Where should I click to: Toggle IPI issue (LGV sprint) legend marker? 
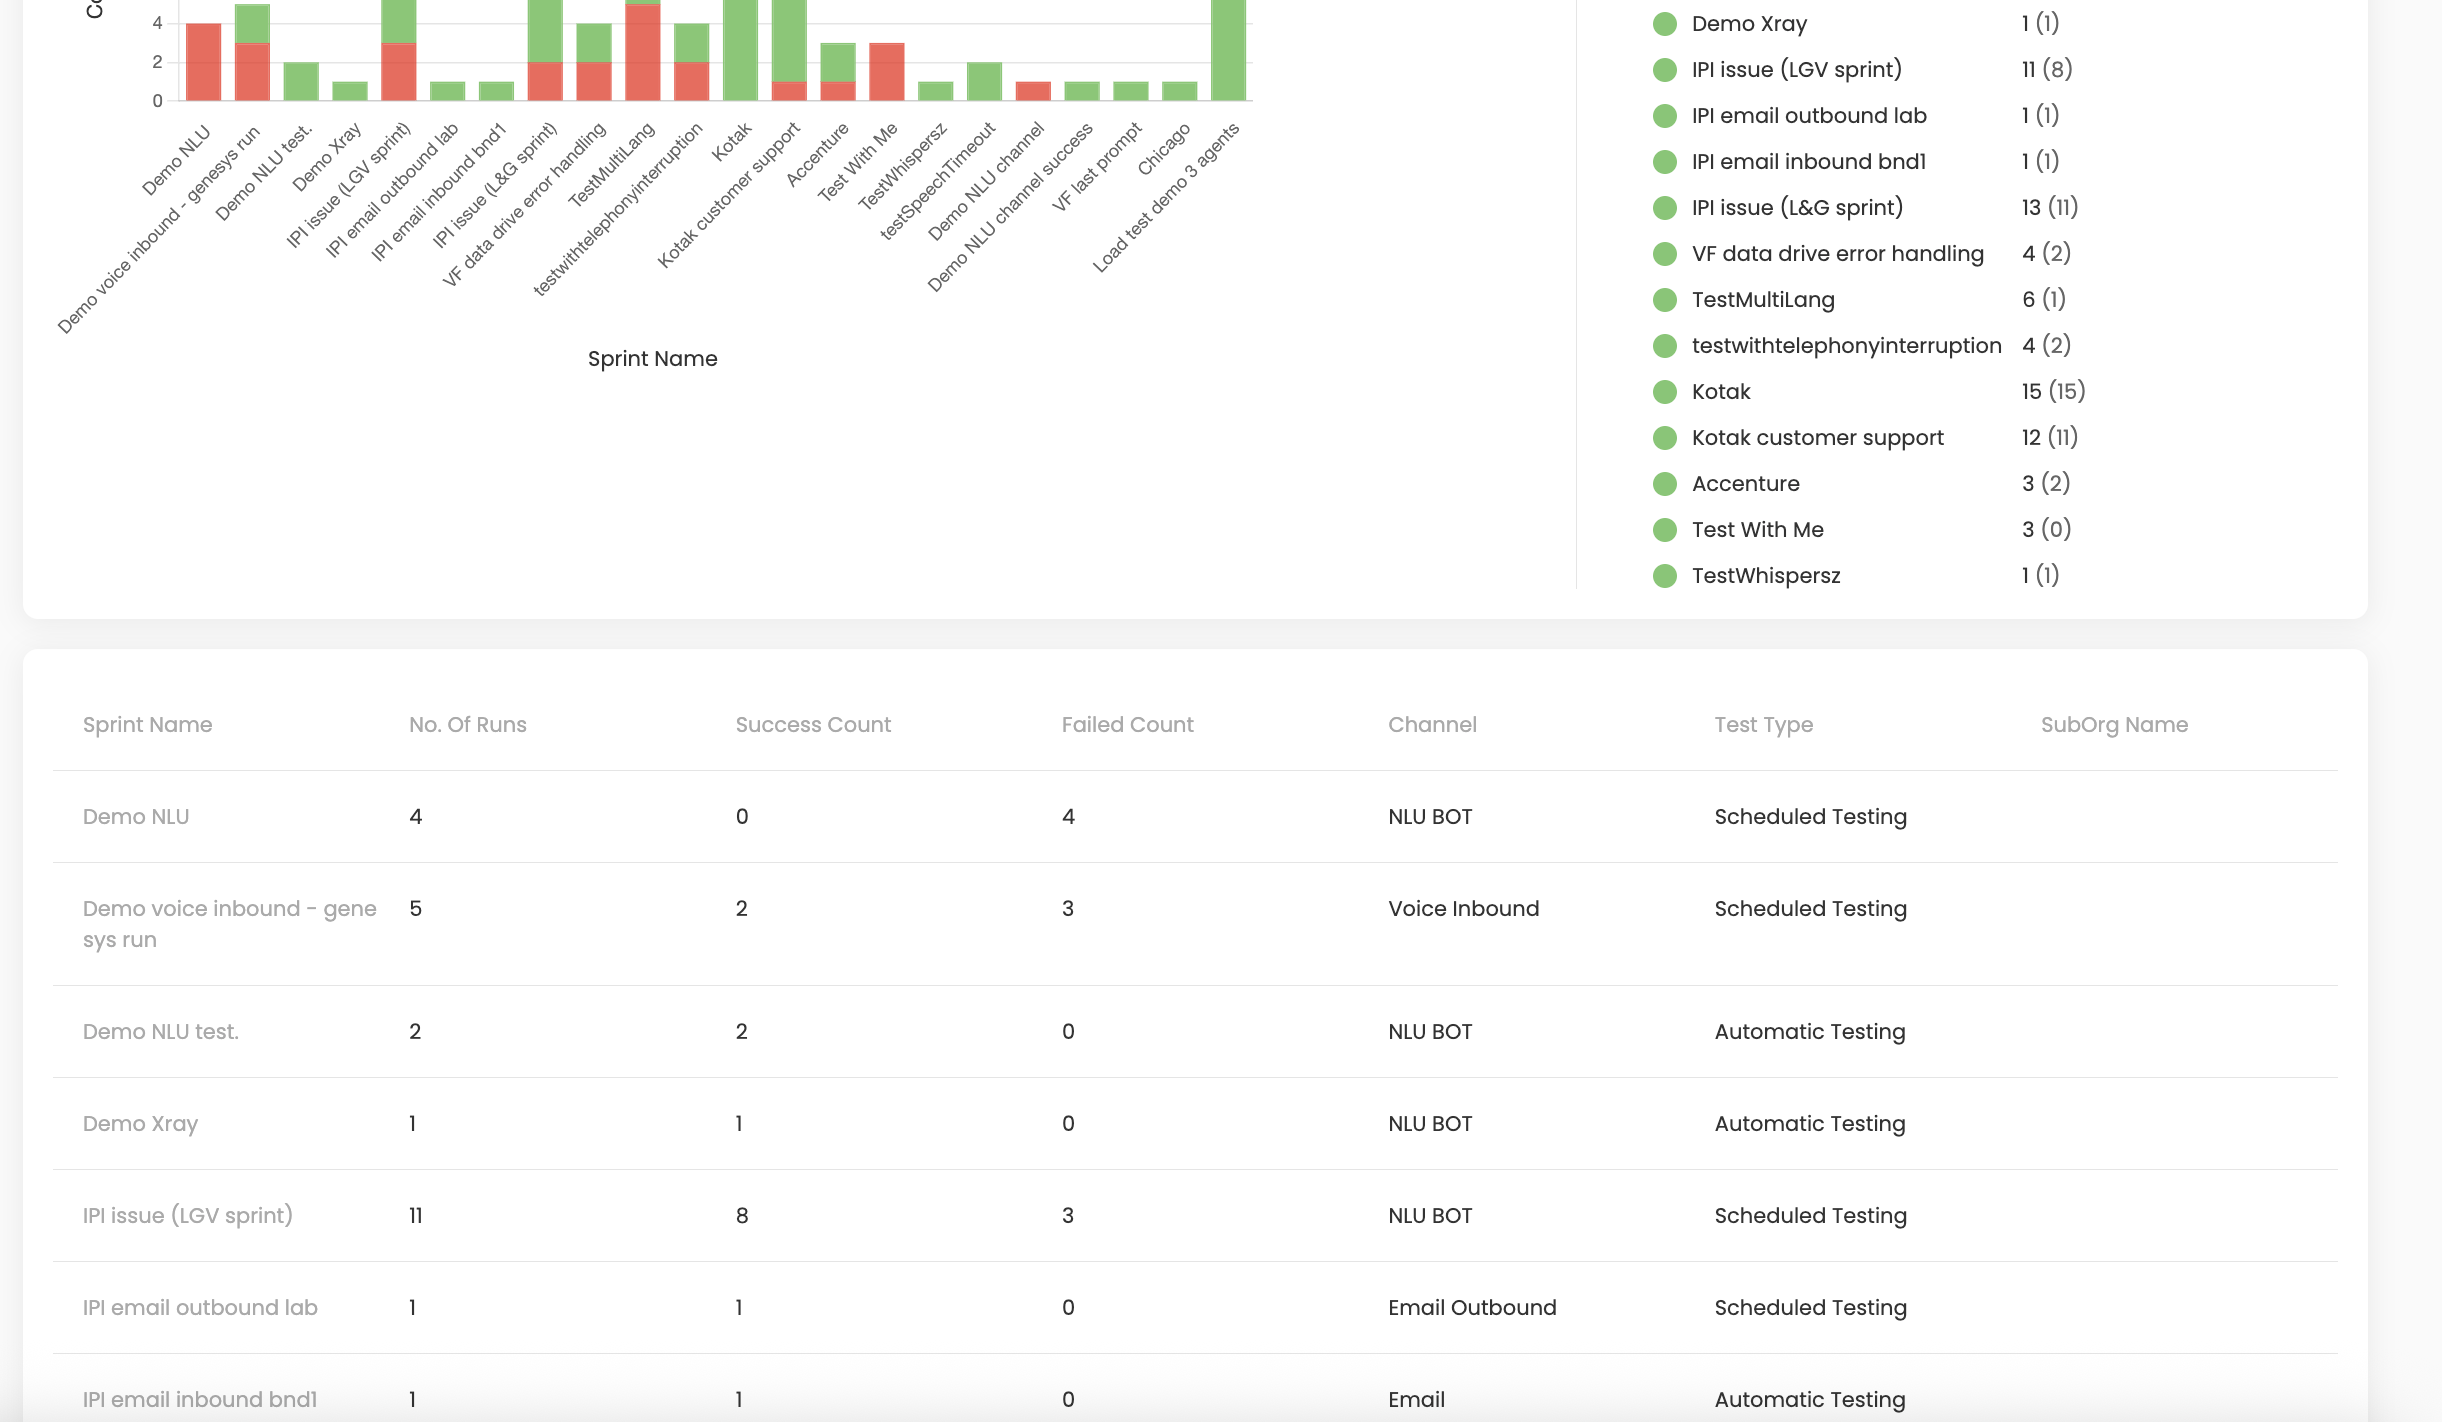[1664, 70]
